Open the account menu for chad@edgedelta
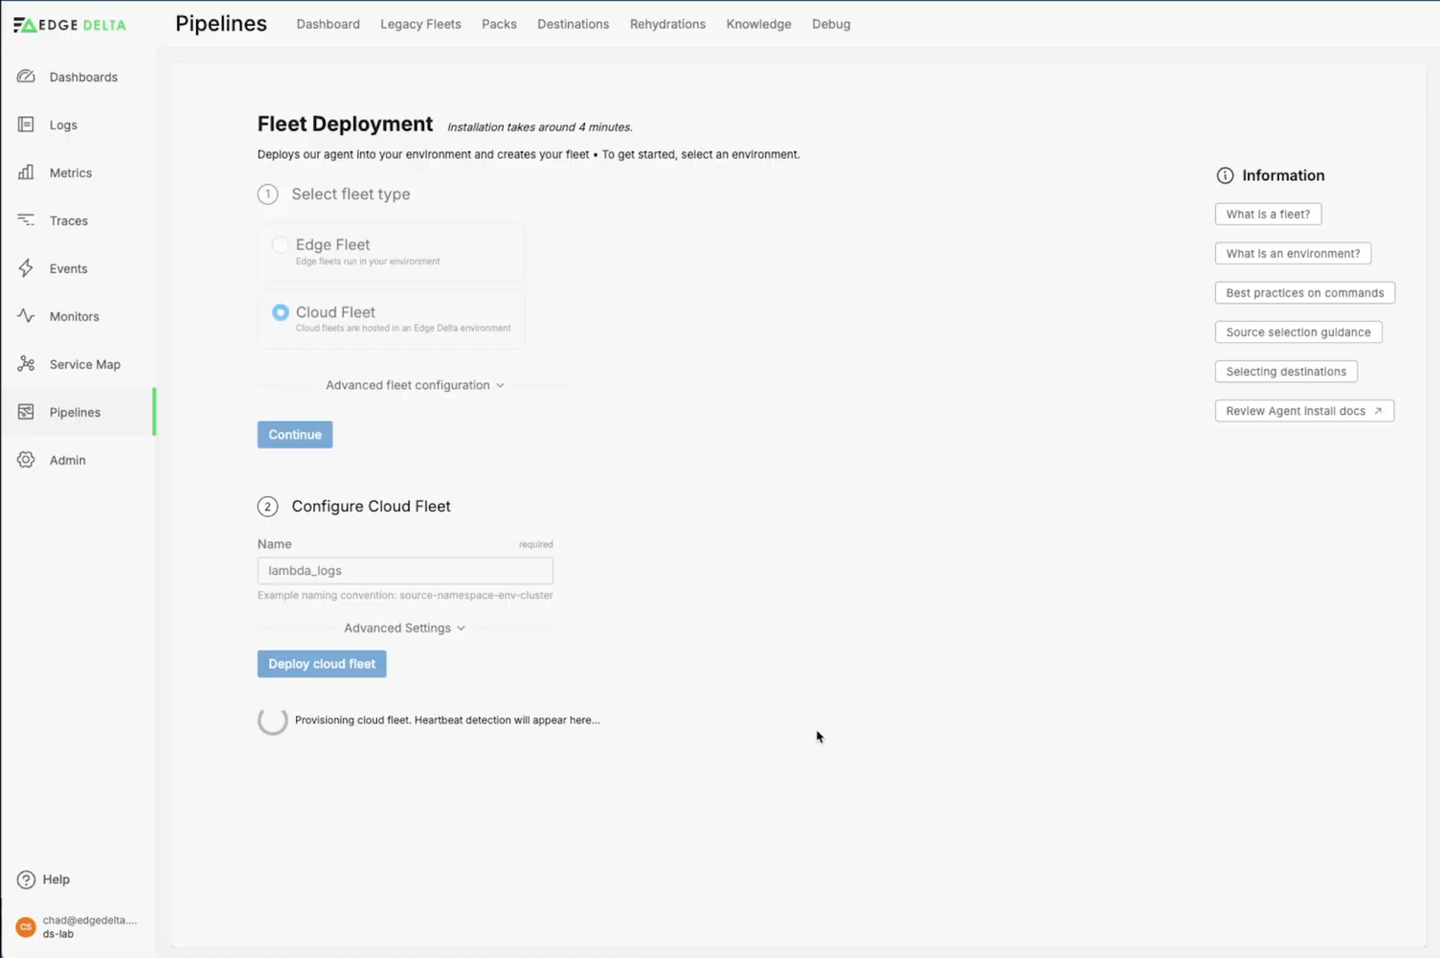Image resolution: width=1440 pixels, height=958 pixels. 77,926
